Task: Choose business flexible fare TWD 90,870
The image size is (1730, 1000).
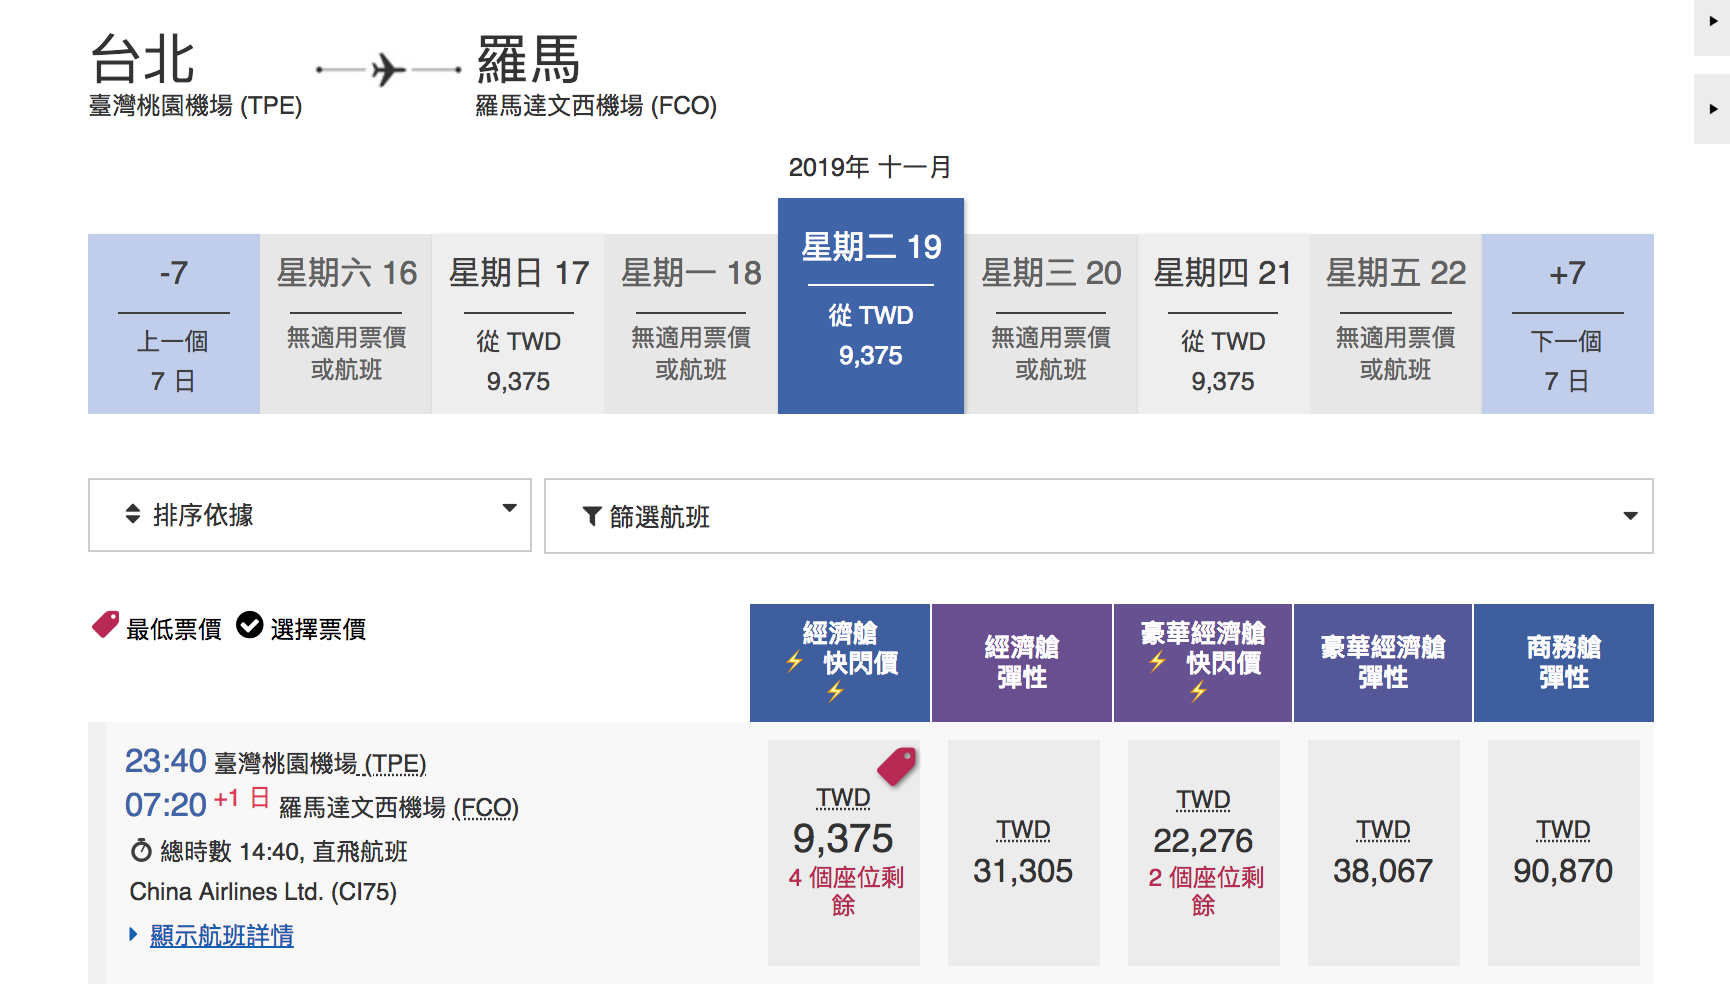Action: (1563, 853)
